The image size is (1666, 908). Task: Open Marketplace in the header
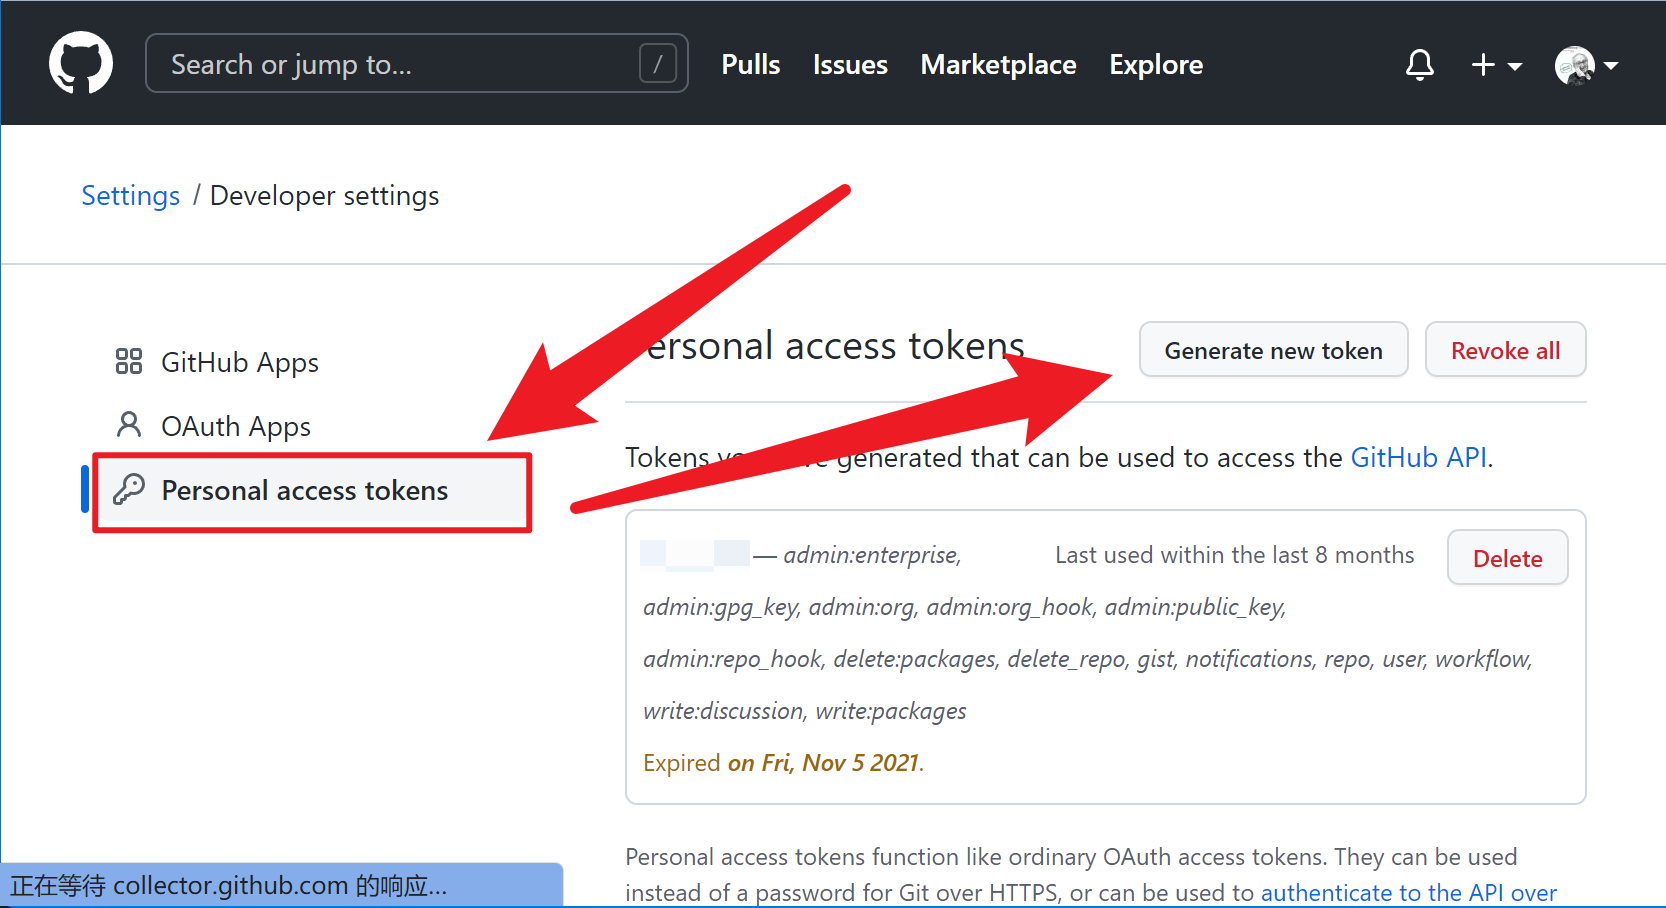point(998,65)
